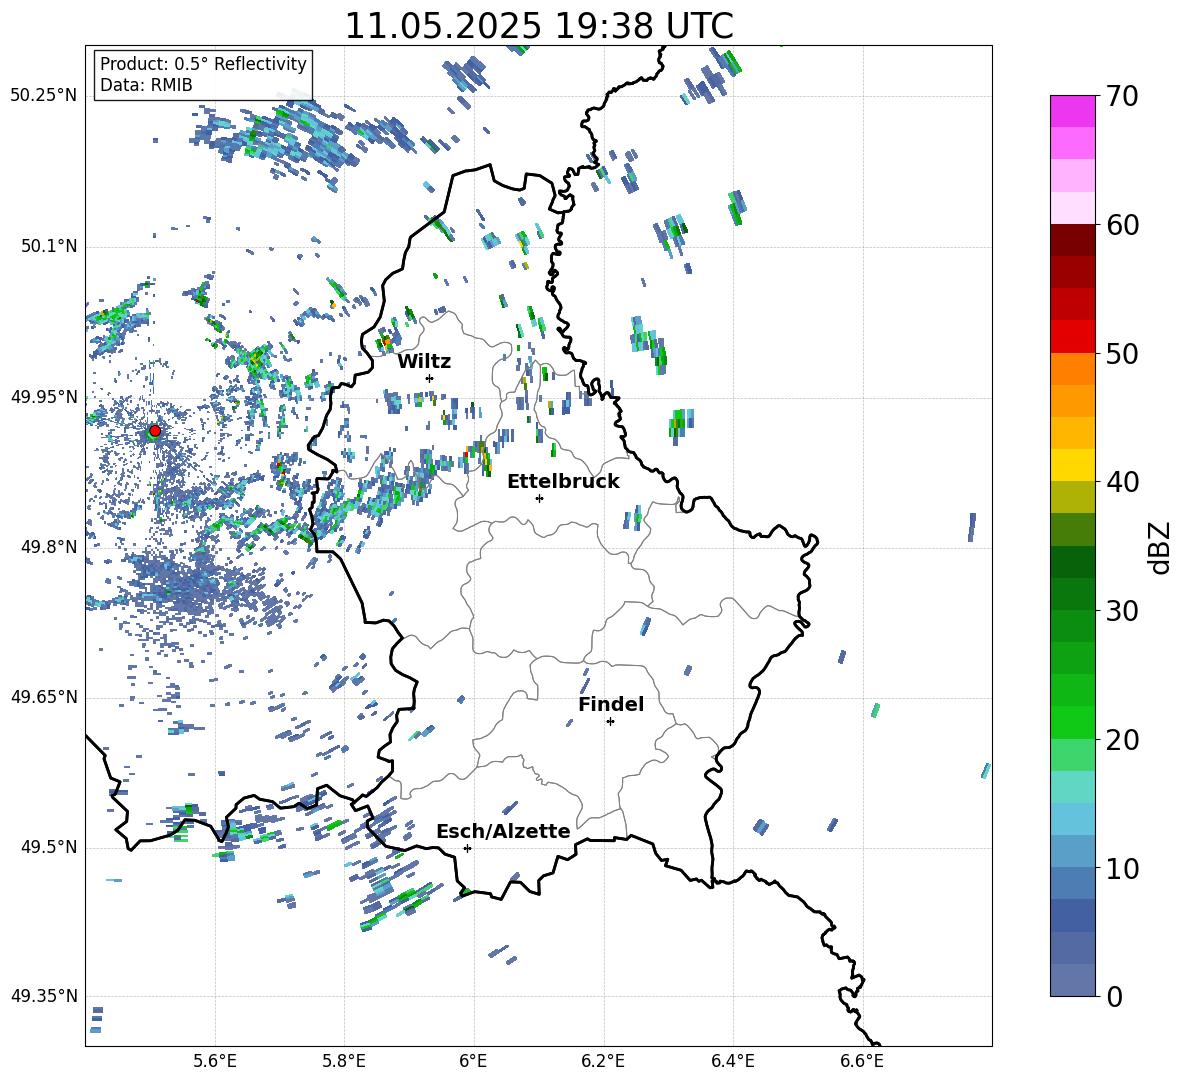The image size is (1184, 1081).
Task: Click the 10 dBZ colorbar label
Action: [x=1121, y=869]
